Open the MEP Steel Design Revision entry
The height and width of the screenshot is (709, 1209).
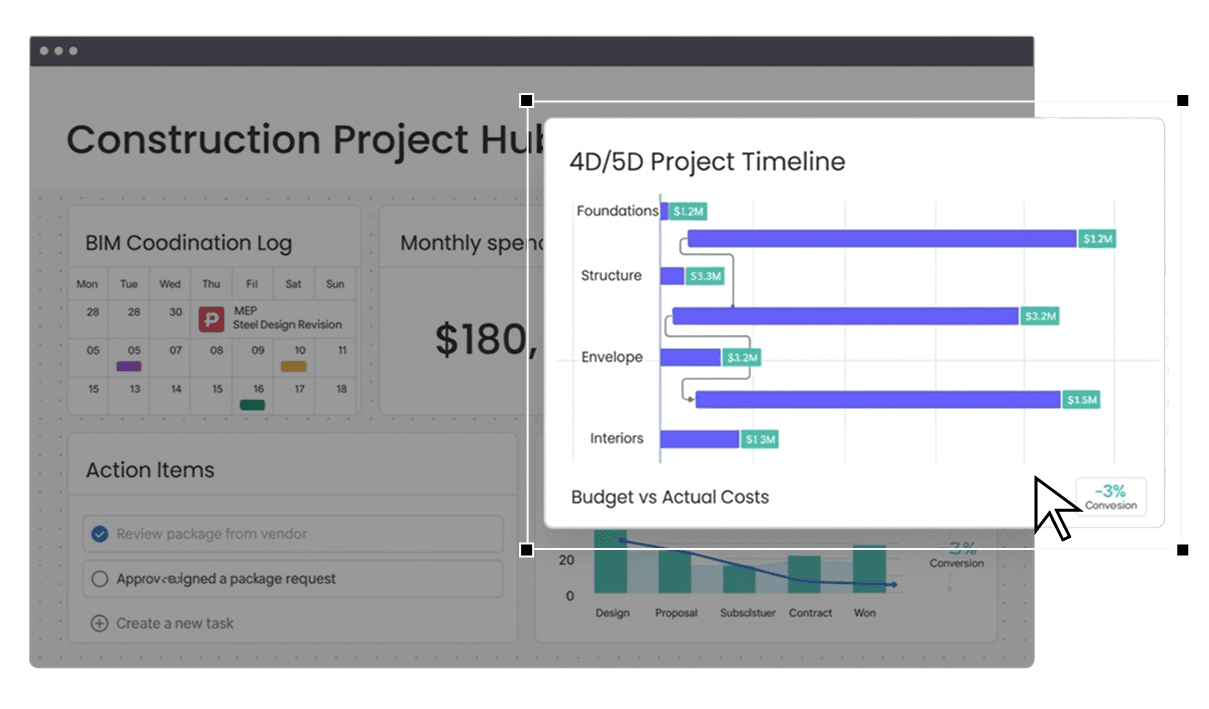point(287,318)
